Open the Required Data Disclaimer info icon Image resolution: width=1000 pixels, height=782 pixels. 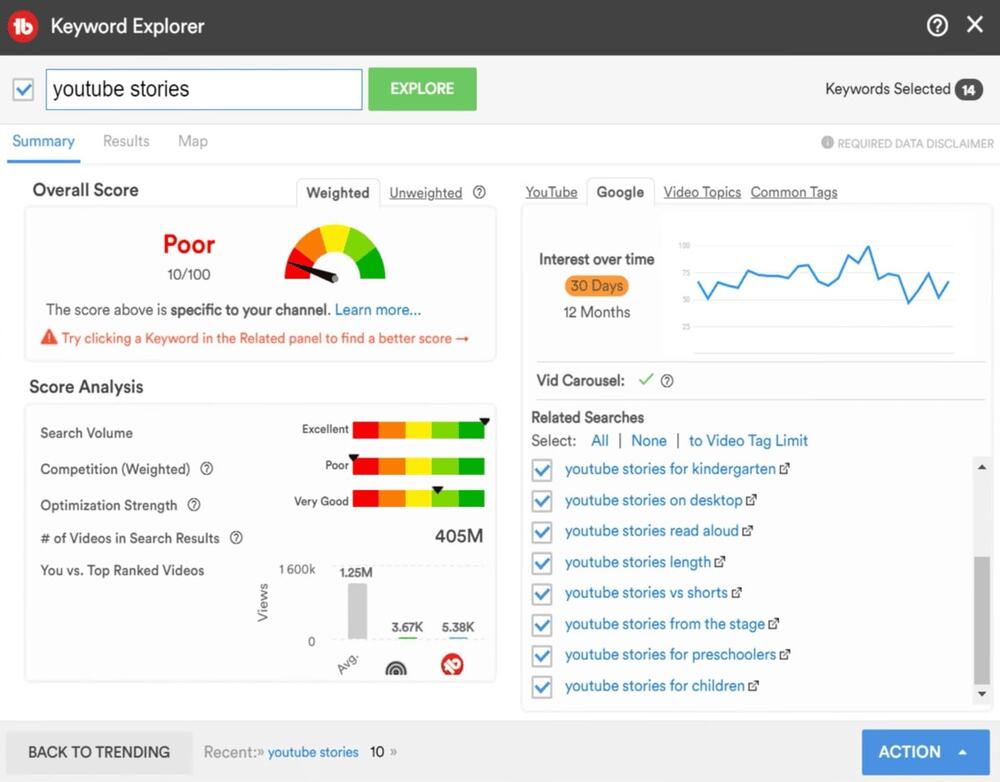pyautogui.click(x=827, y=142)
